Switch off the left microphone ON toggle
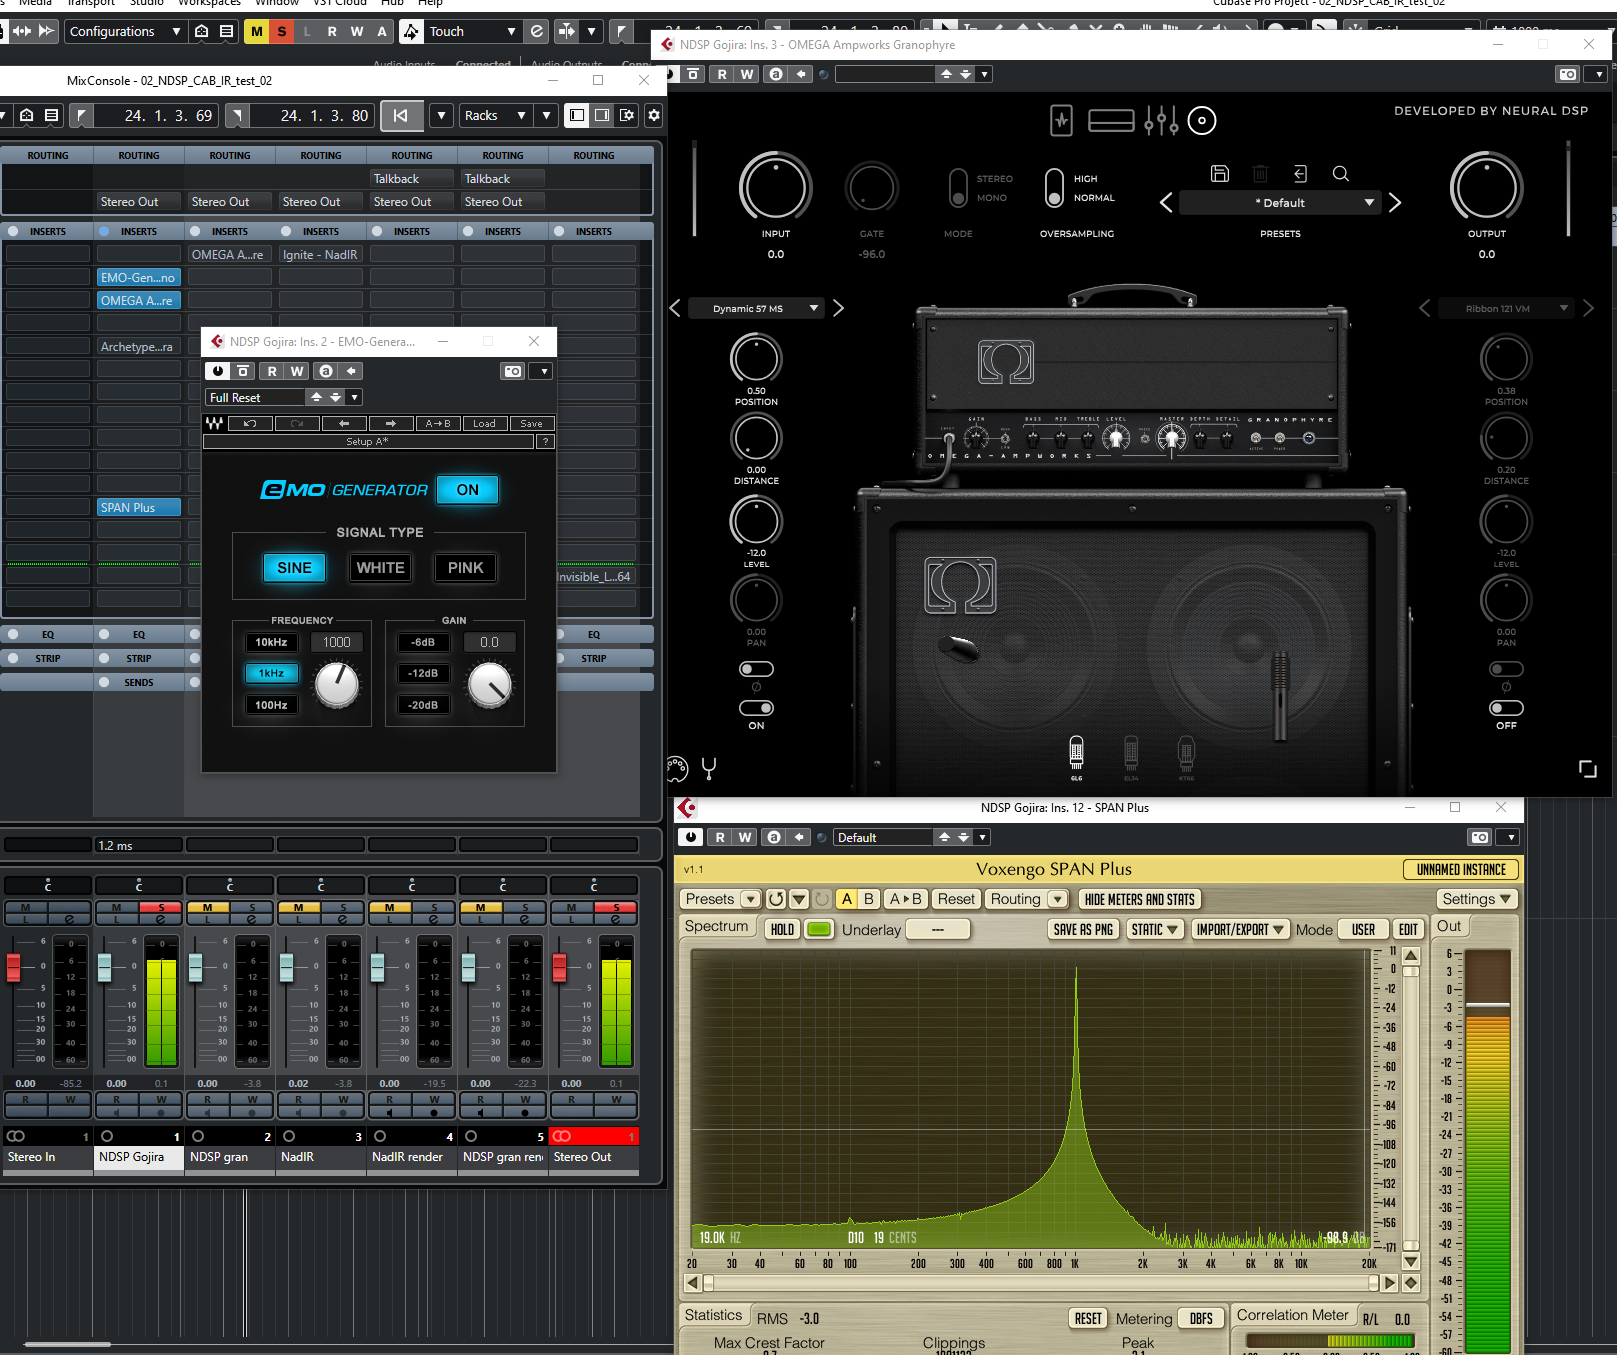1617x1355 pixels. point(756,708)
